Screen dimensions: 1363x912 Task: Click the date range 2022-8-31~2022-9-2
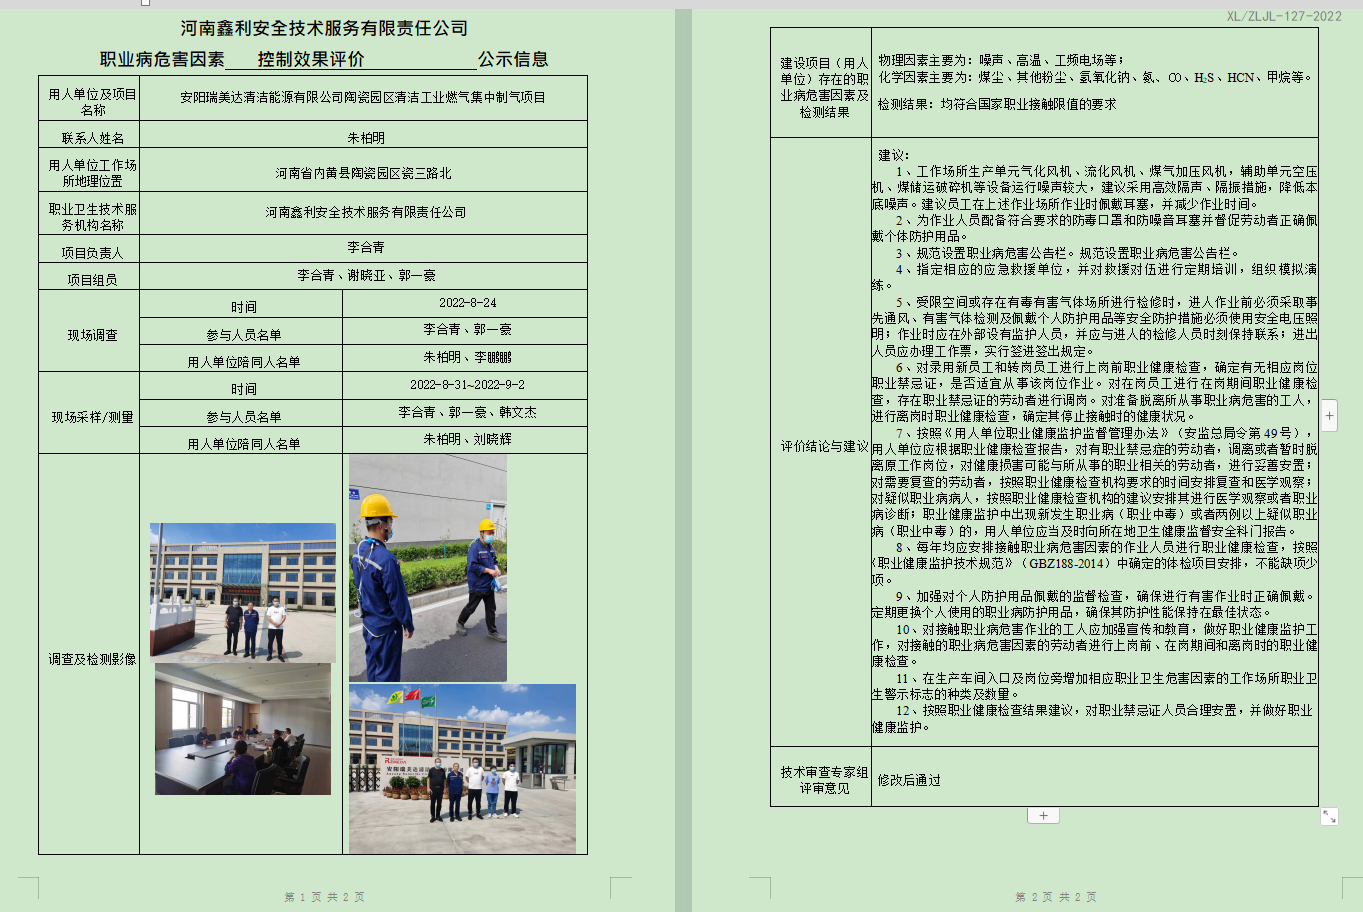click(x=467, y=384)
